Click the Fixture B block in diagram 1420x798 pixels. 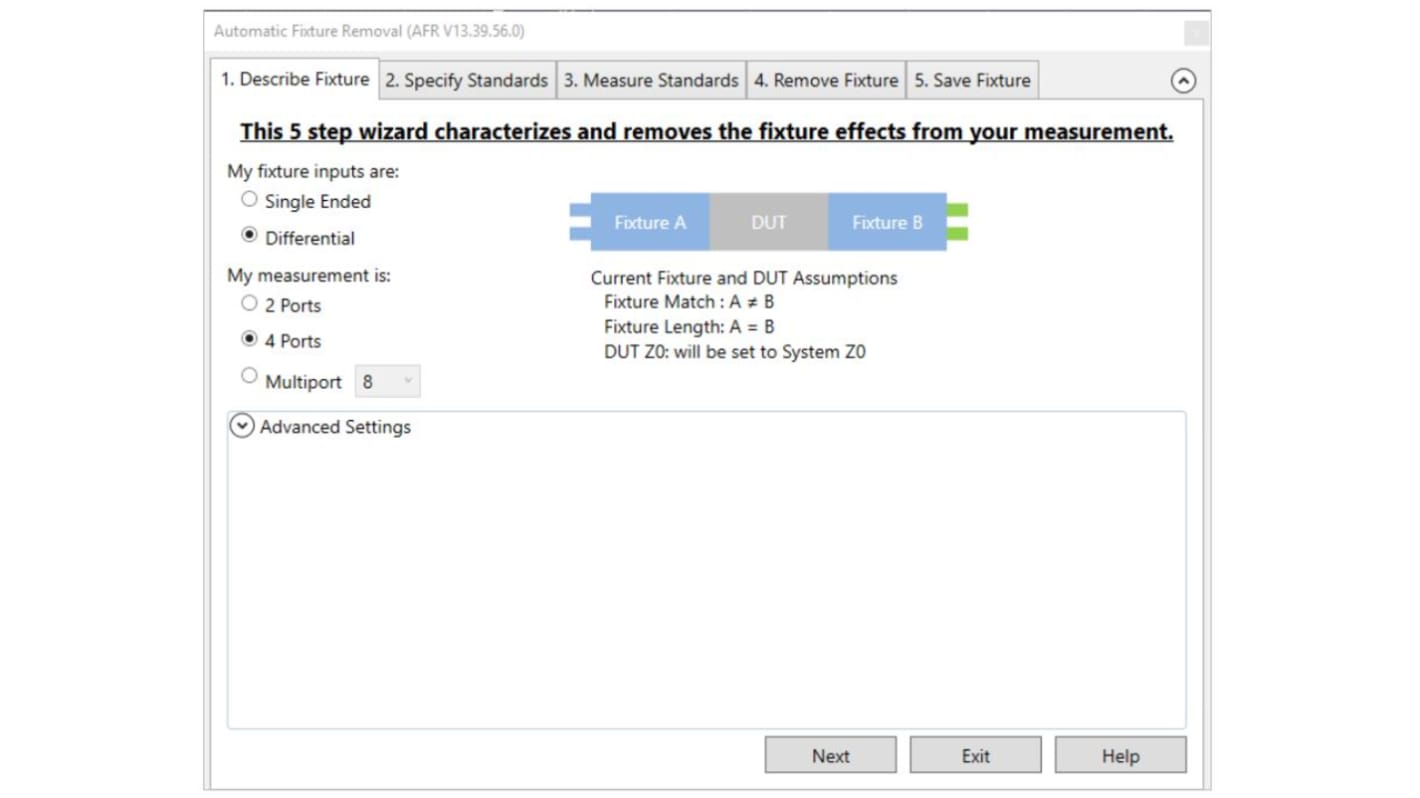pos(887,222)
